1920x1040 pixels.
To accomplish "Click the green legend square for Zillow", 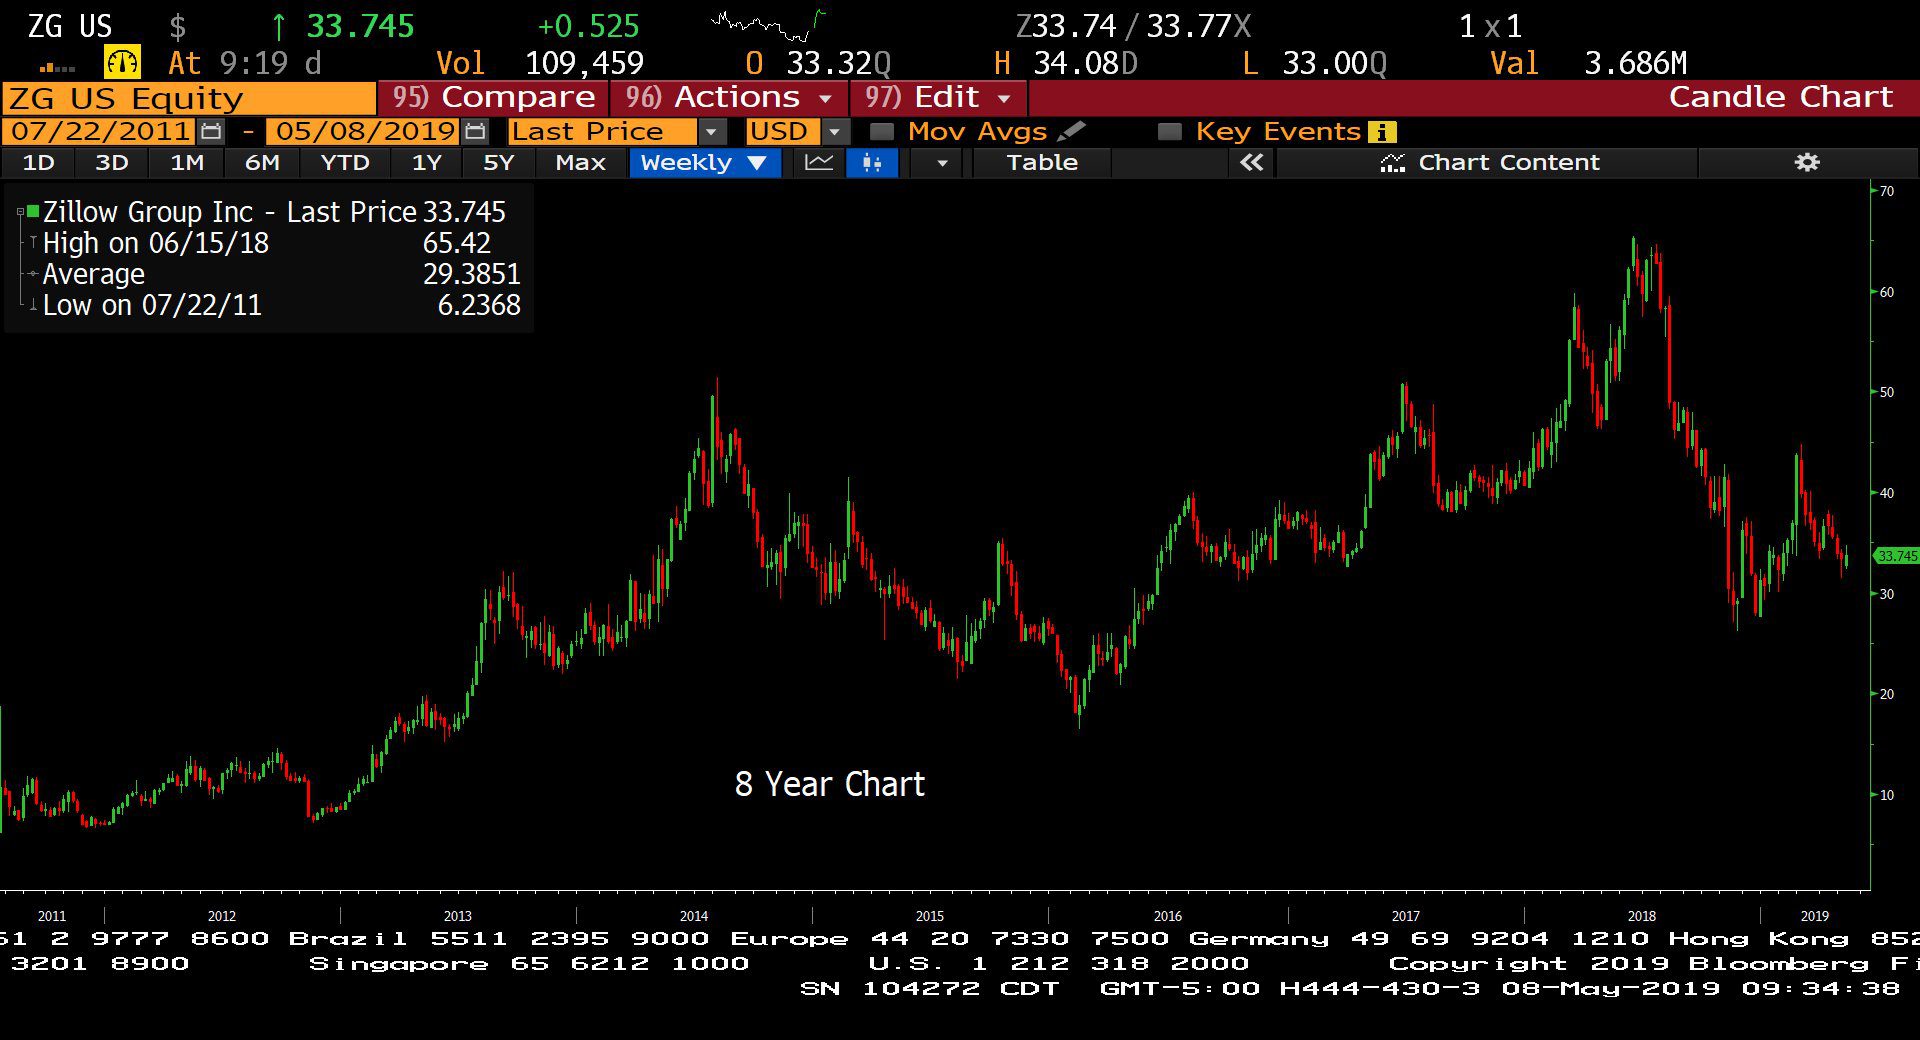I will click(x=33, y=211).
